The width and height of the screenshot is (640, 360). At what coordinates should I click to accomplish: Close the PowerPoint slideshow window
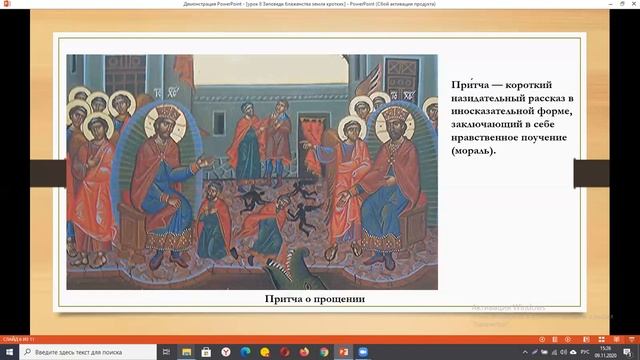coord(634,4)
